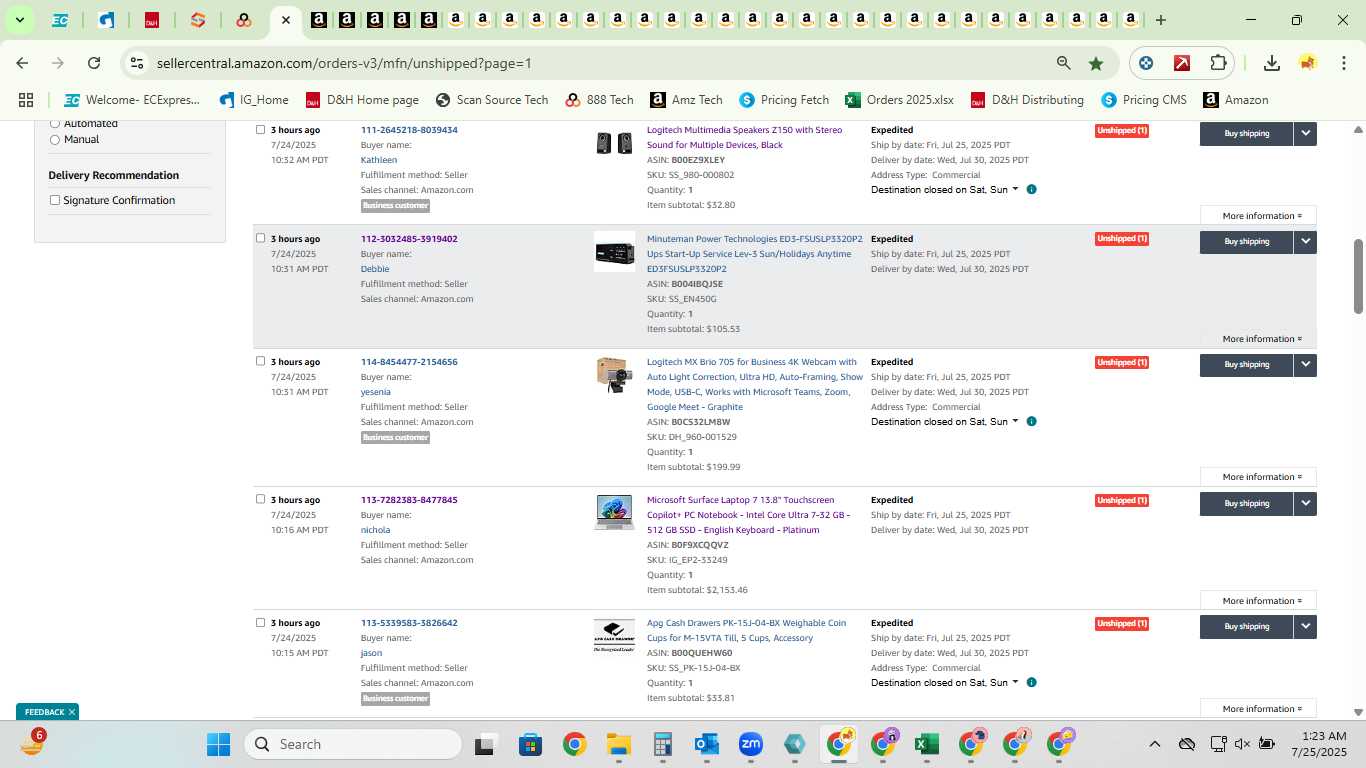The width and height of the screenshot is (1366, 768).
Task: Open the 'Scan Source Tech' bookmark
Action: (492, 100)
